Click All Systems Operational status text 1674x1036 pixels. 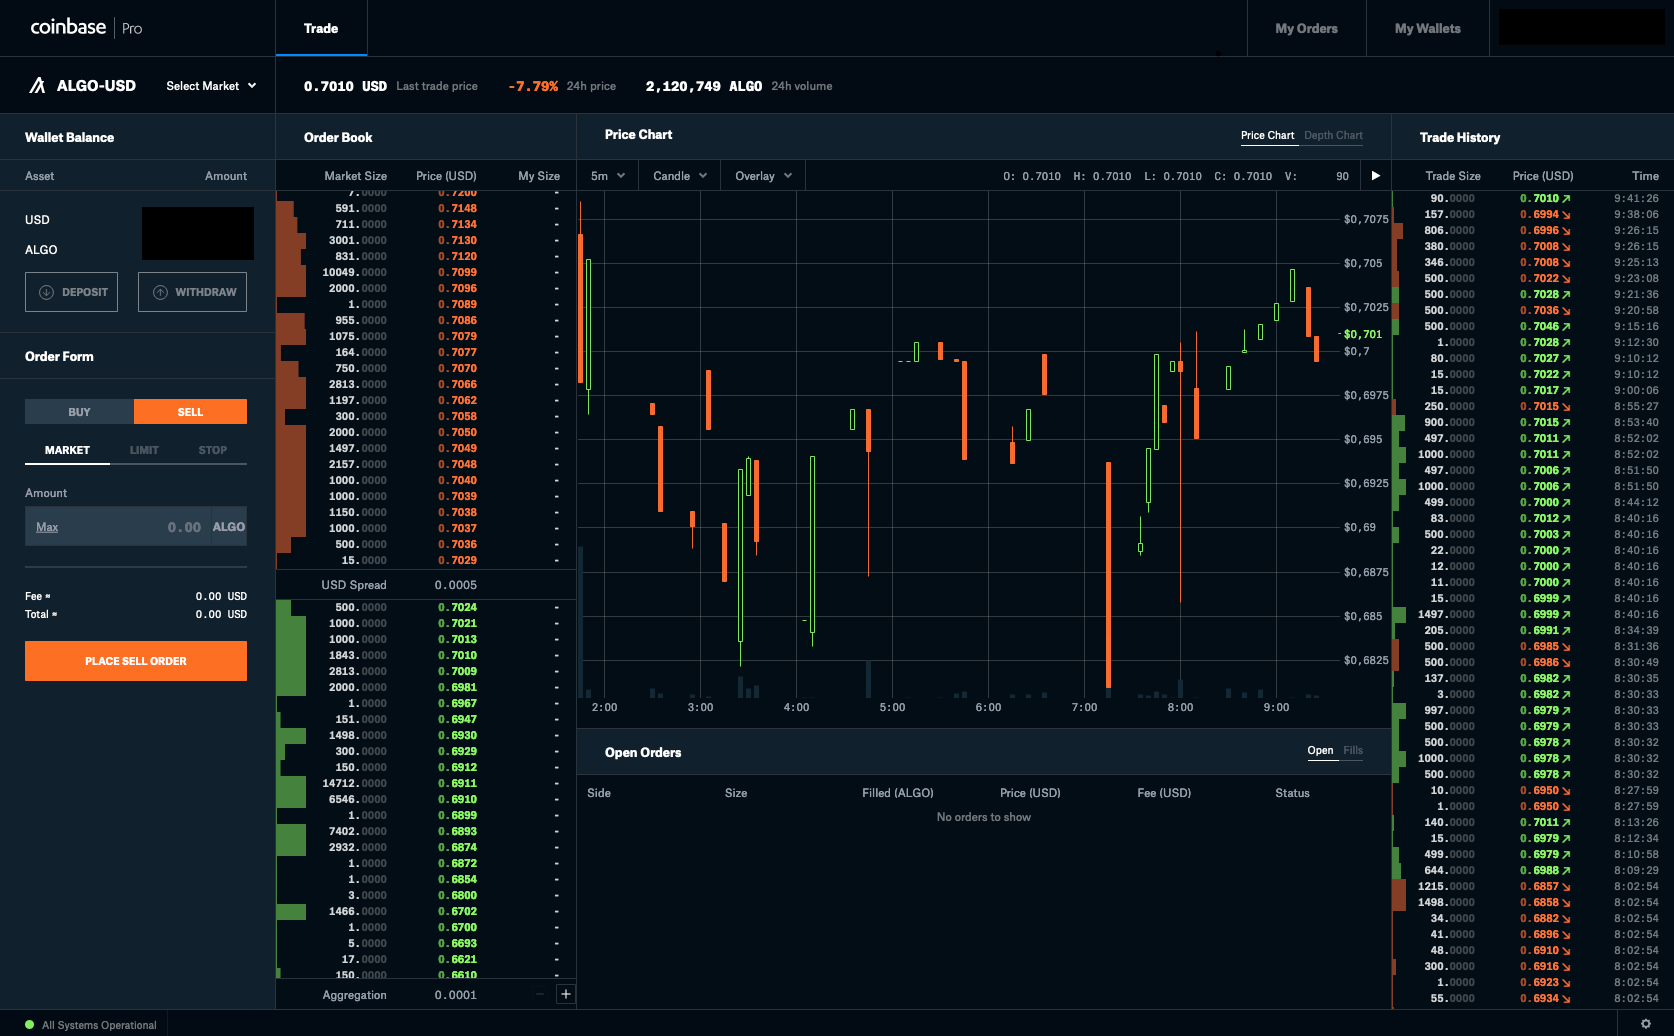(99, 1025)
